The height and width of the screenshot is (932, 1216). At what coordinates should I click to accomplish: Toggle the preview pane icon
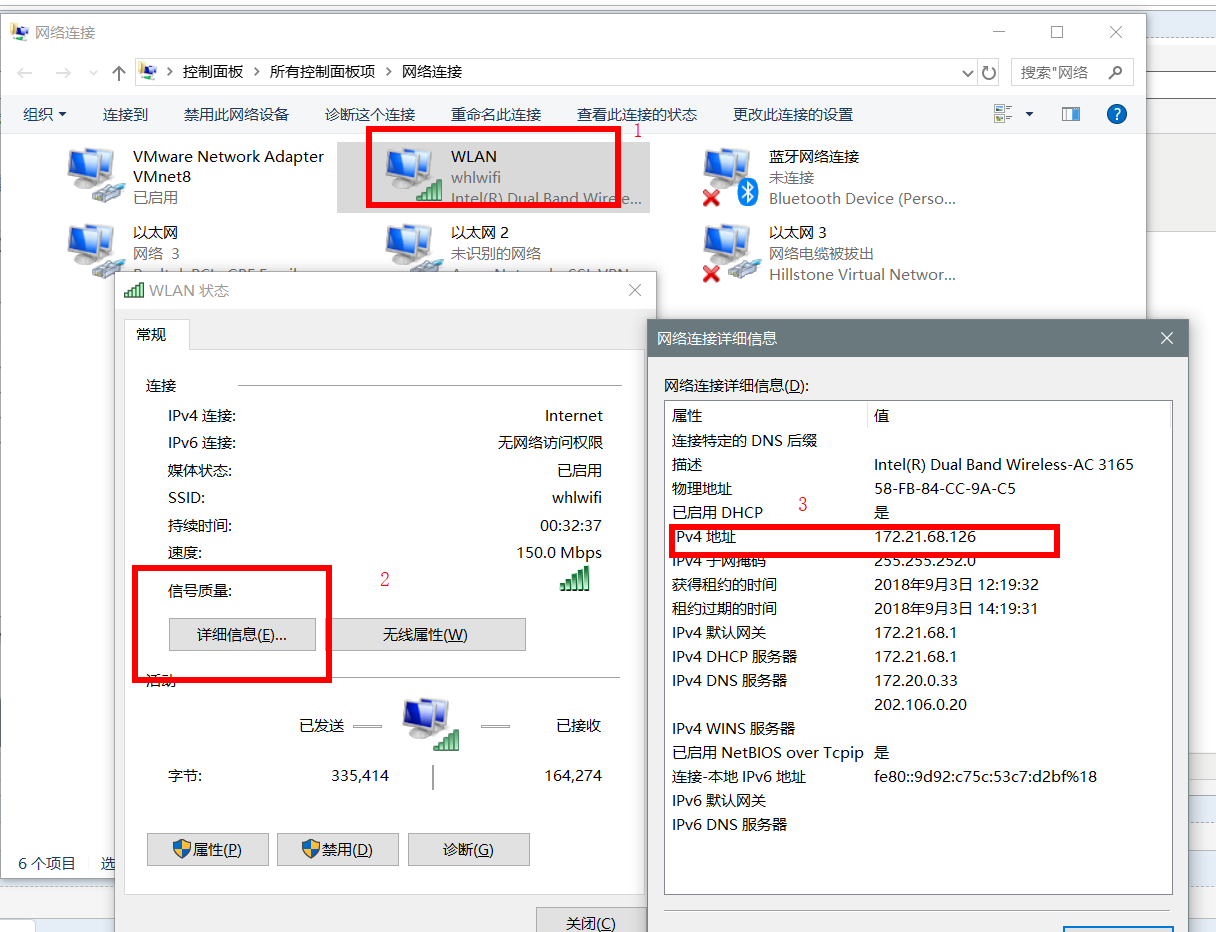[1070, 114]
